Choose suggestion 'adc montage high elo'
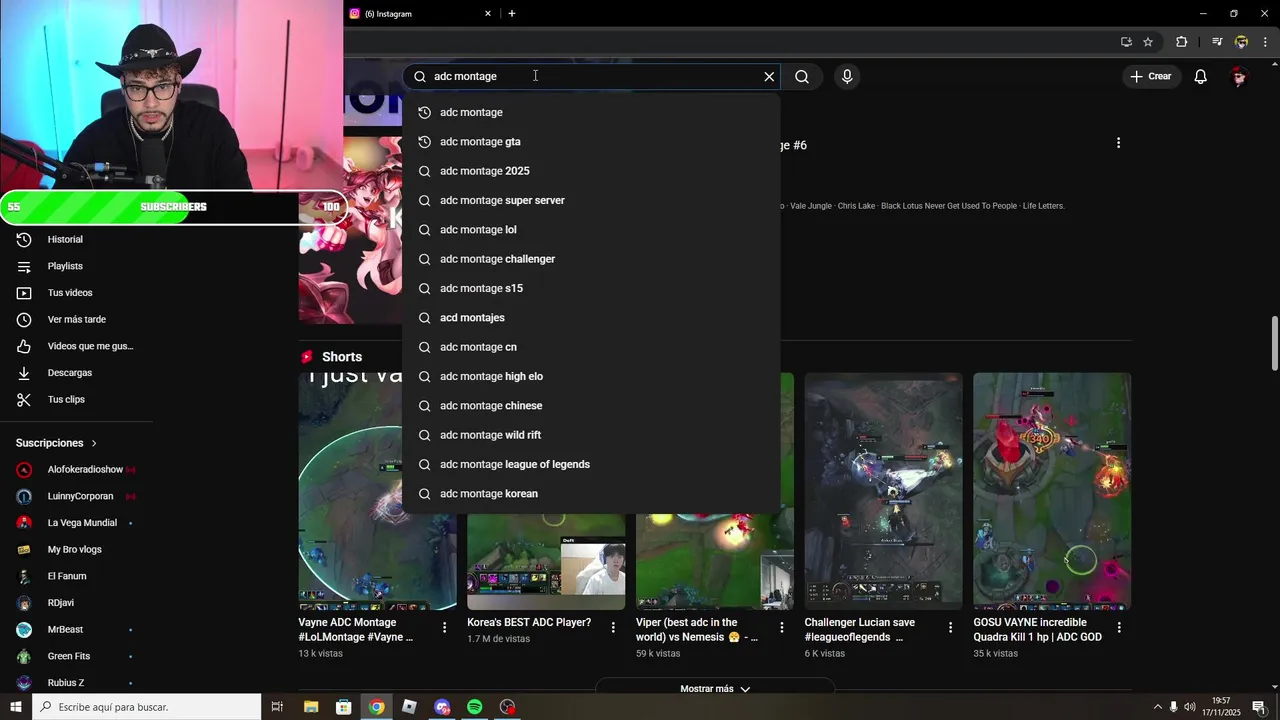The height and width of the screenshot is (720, 1280). [591, 376]
